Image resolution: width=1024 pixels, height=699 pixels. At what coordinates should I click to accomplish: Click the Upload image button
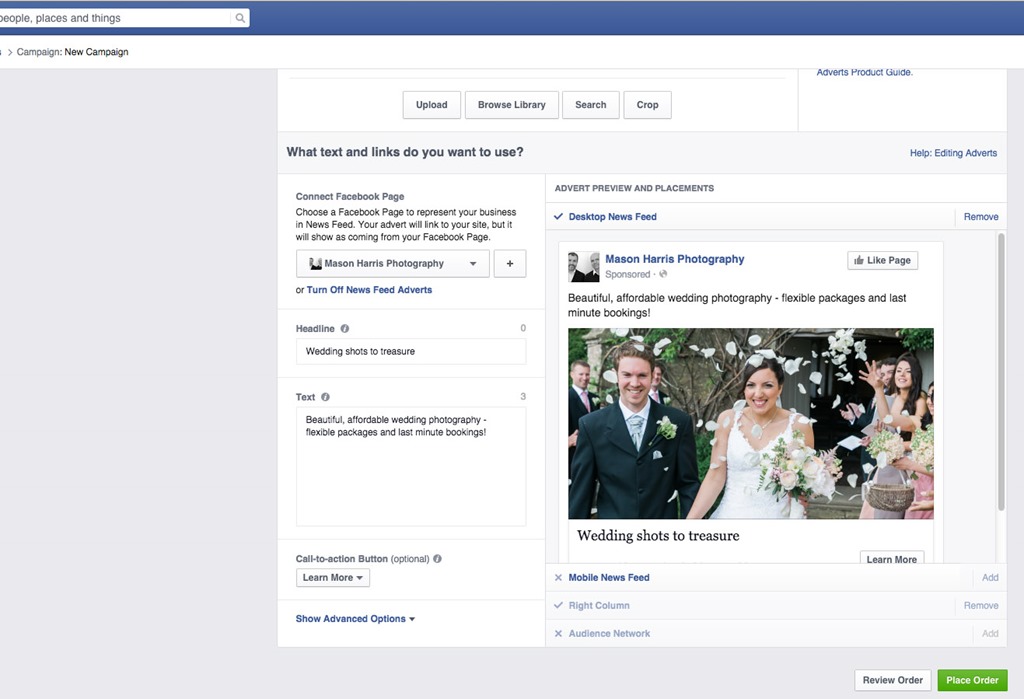coord(432,105)
